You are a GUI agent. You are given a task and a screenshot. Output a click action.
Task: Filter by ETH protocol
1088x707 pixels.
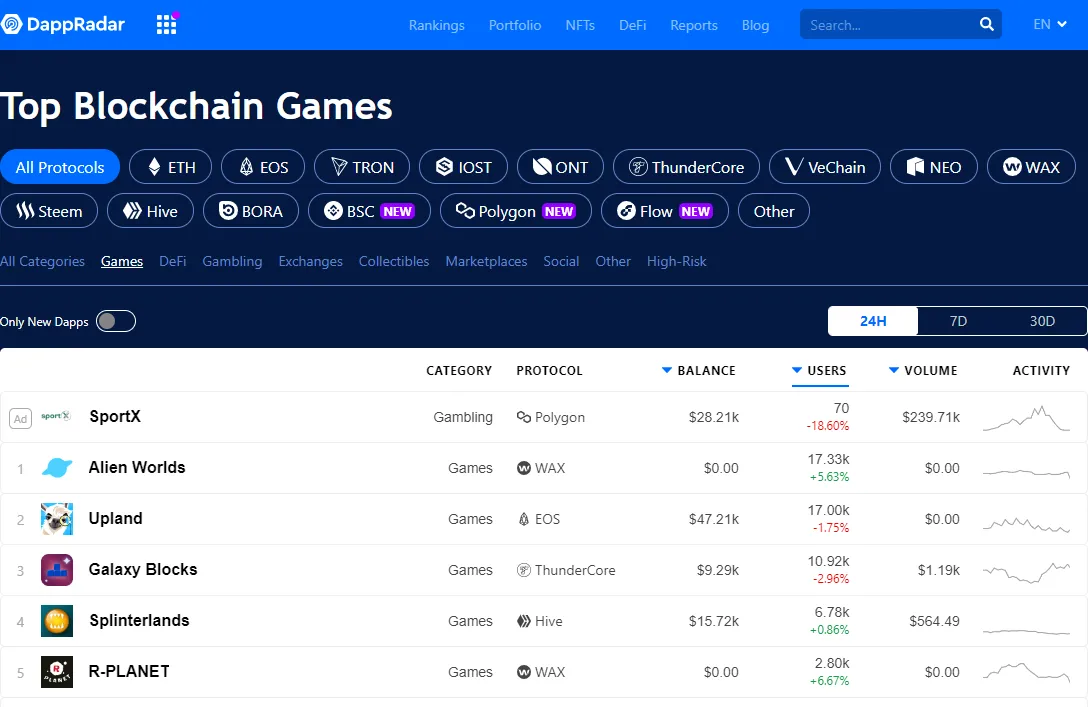[x=171, y=167]
